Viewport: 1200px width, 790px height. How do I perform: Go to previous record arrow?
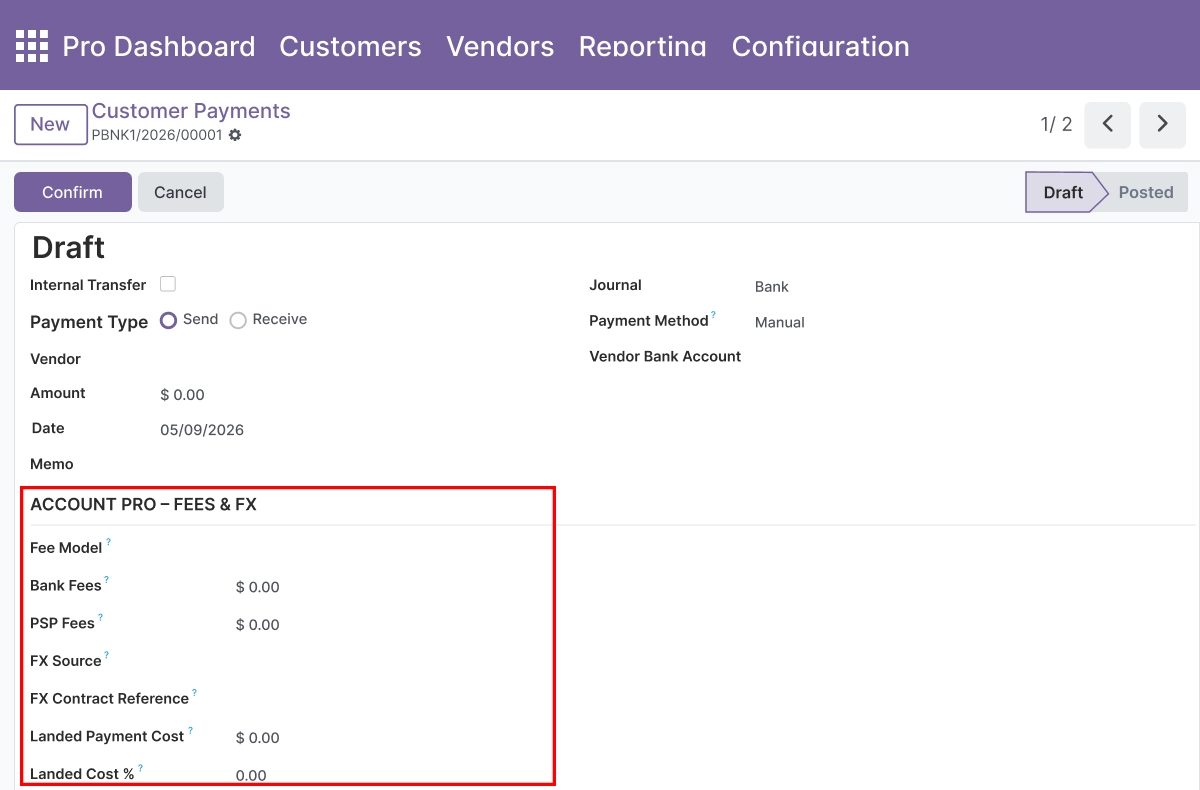click(1107, 124)
